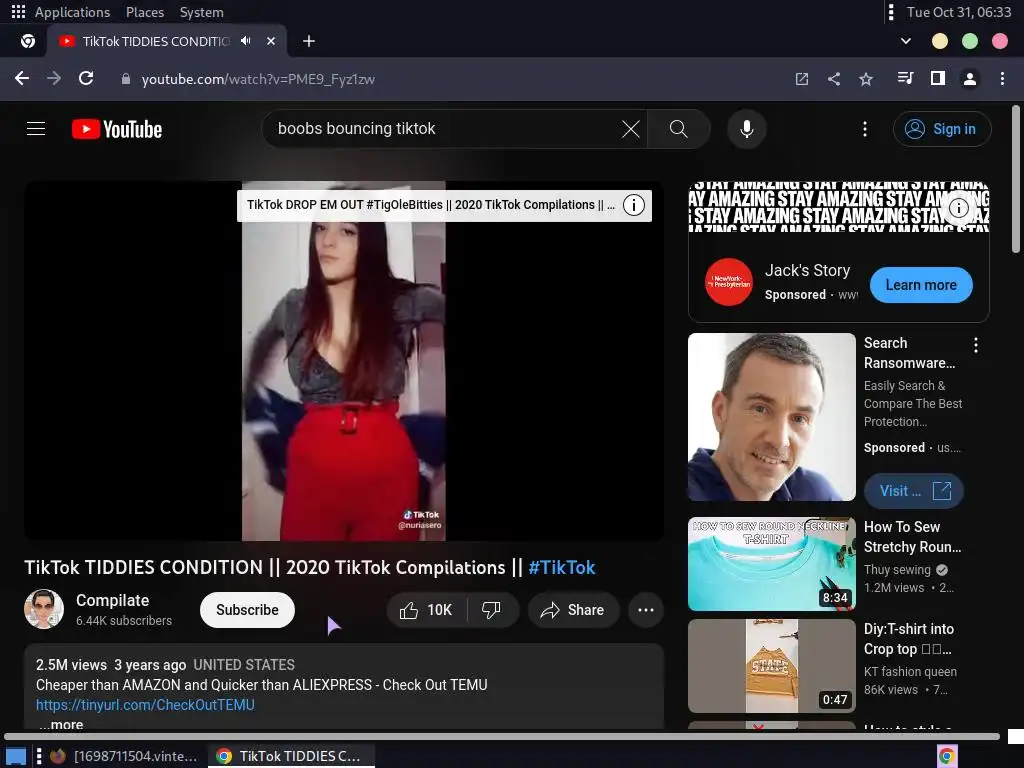
Task: Open the Chrome three-dot menu
Action: point(1002,78)
